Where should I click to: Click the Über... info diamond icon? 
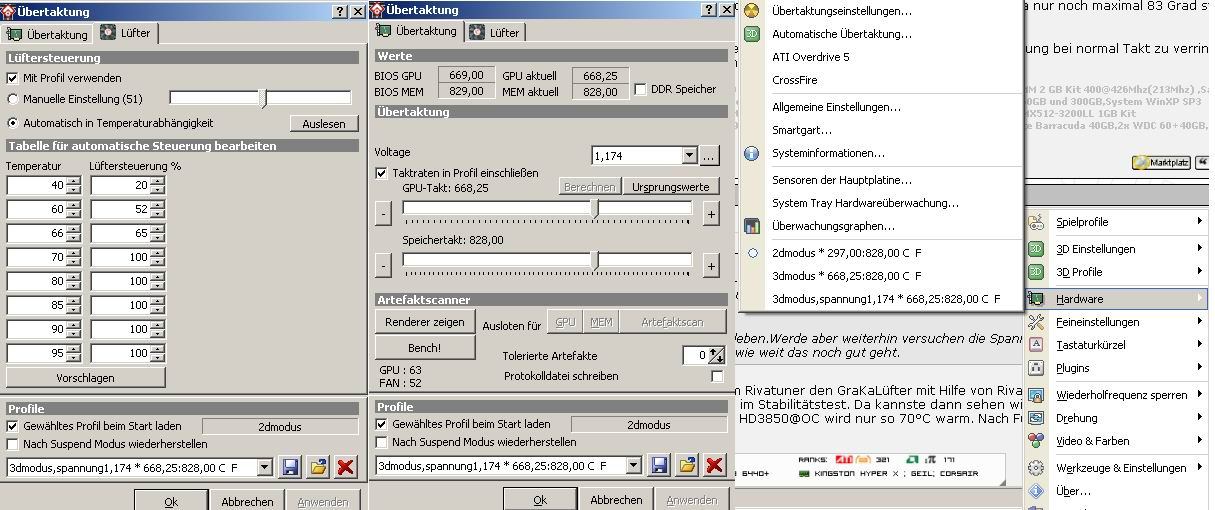point(1036,491)
